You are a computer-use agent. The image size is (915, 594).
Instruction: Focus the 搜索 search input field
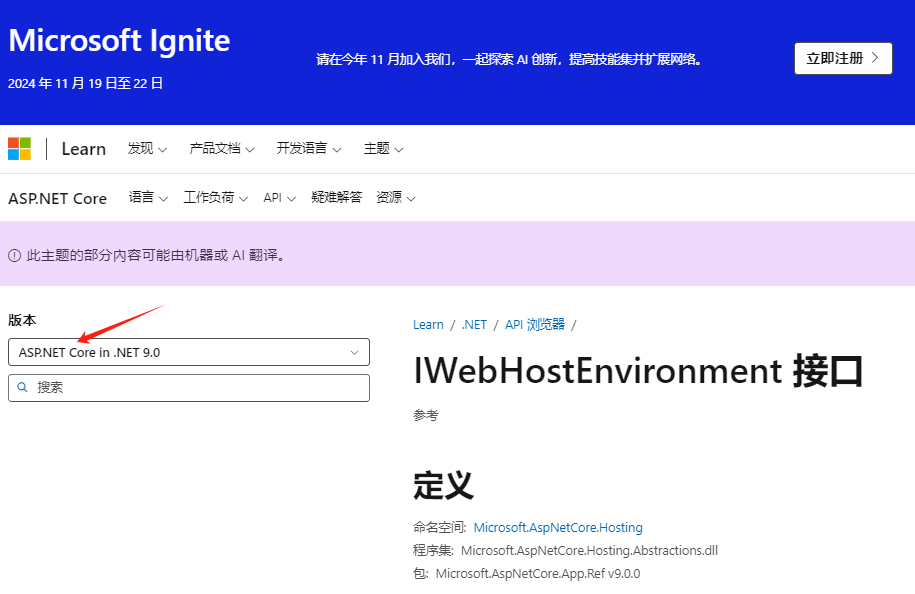(x=188, y=388)
